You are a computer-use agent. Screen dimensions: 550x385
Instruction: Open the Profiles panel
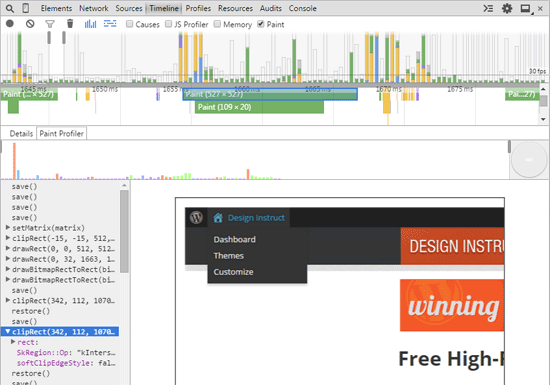click(198, 8)
